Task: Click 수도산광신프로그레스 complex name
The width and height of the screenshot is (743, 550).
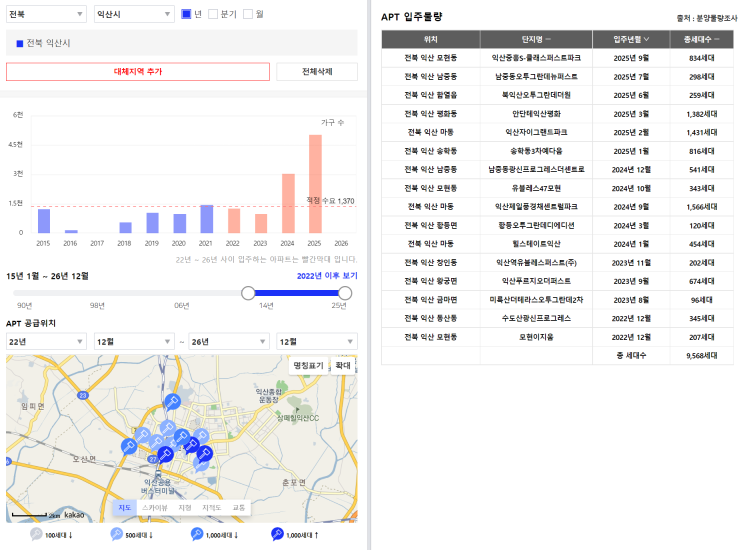Action: click(536, 318)
